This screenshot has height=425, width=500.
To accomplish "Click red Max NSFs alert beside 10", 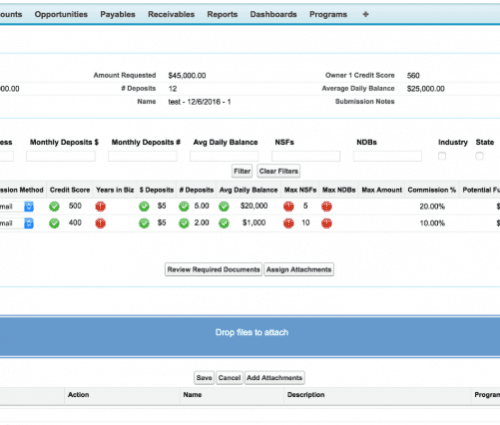I will click(289, 223).
